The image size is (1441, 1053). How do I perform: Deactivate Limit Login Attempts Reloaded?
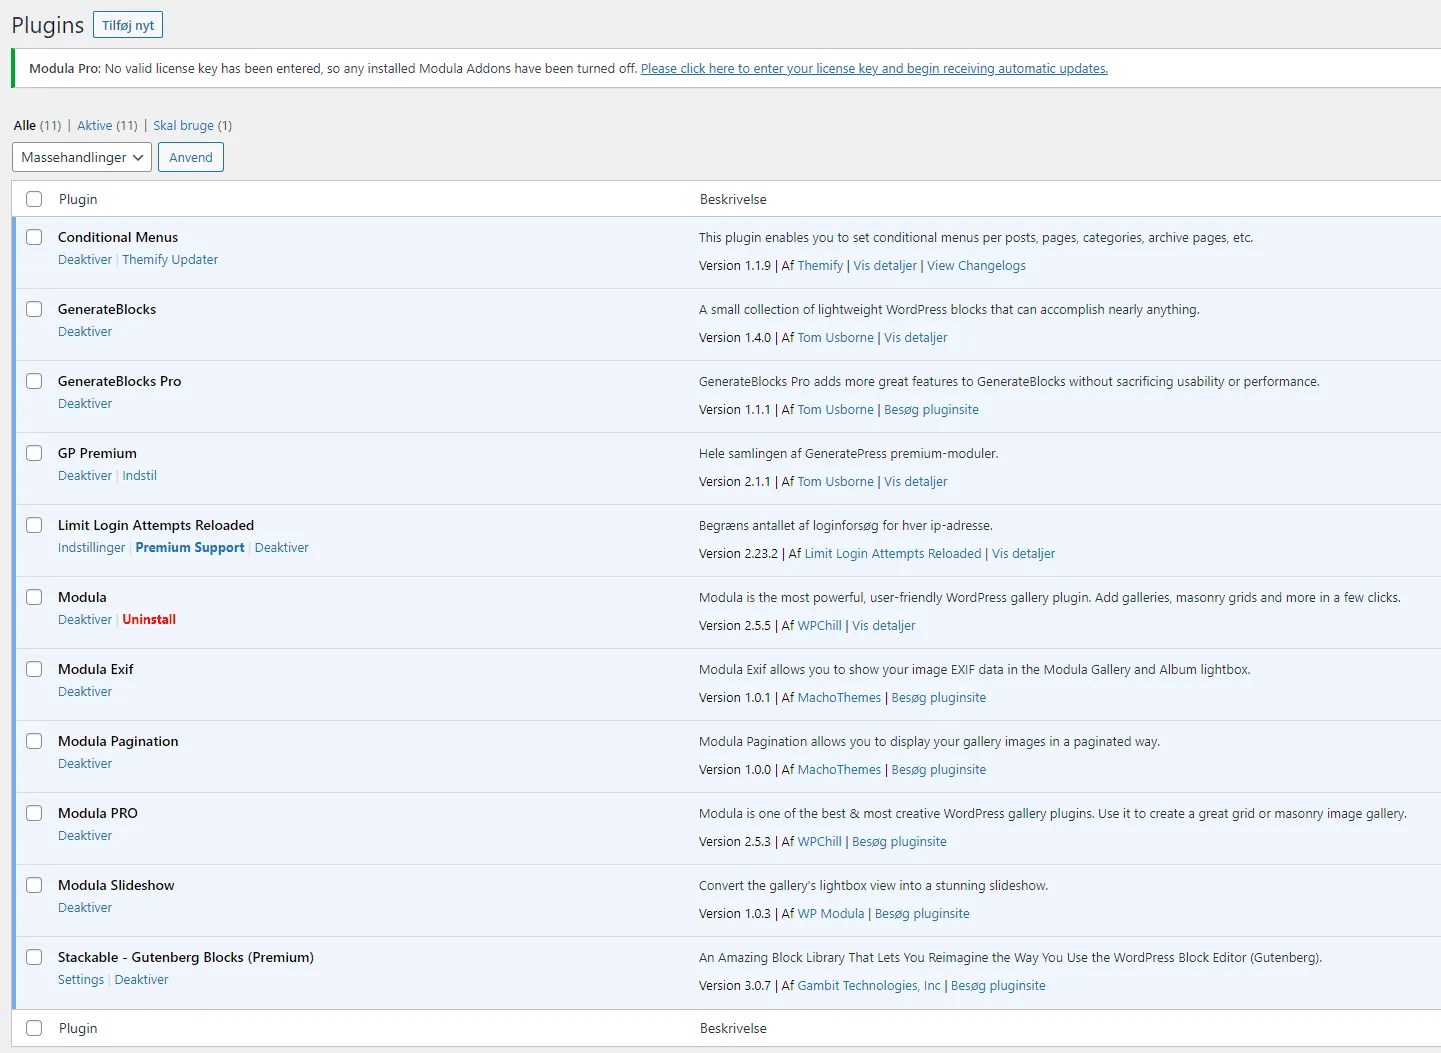pos(282,547)
